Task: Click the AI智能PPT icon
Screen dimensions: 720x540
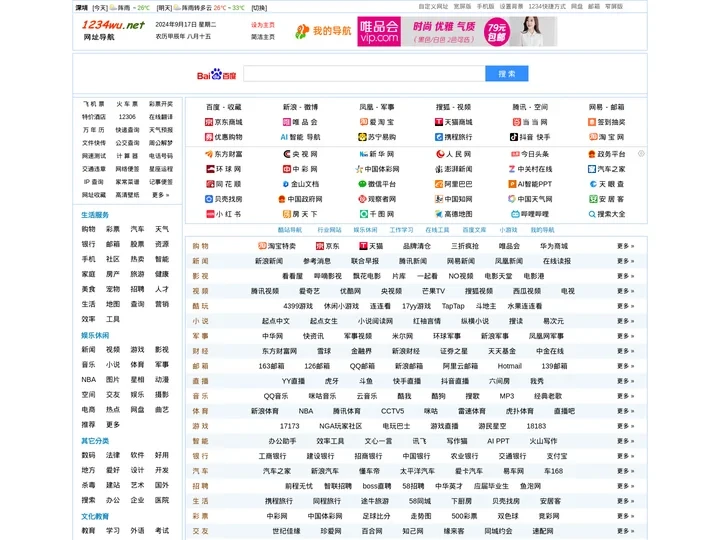Action: [512, 184]
